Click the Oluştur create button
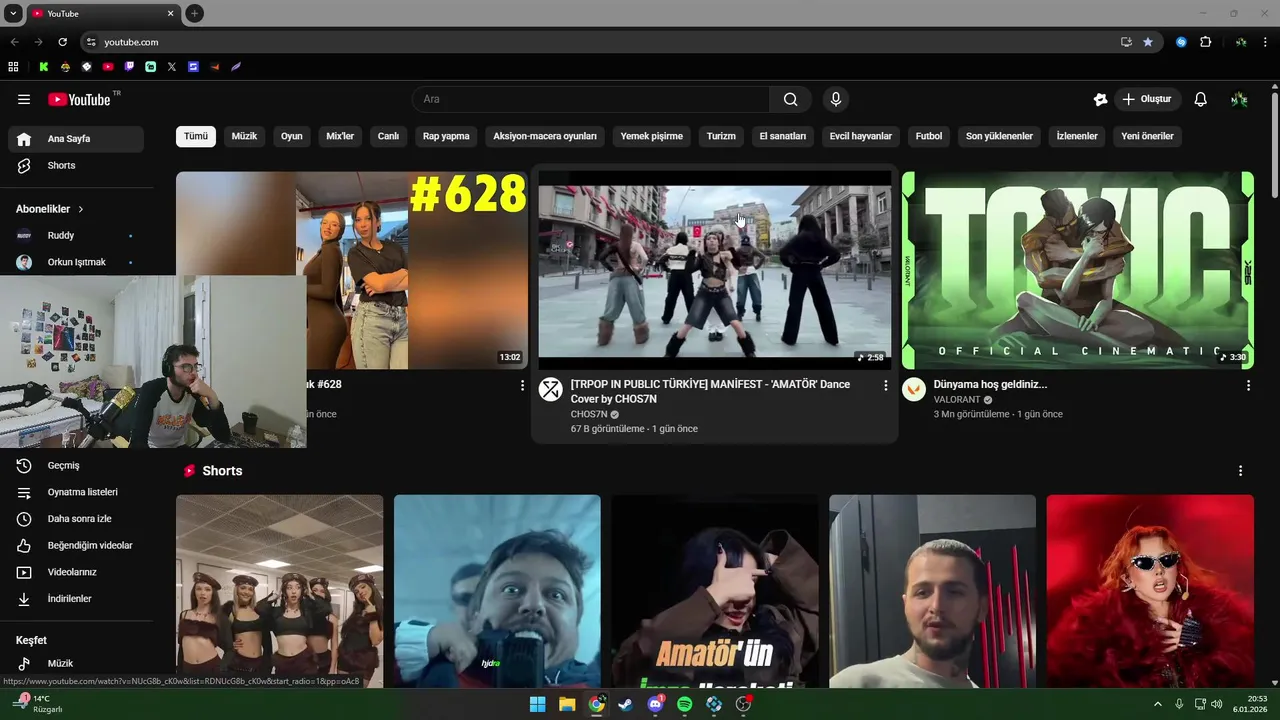 pyautogui.click(x=1147, y=99)
